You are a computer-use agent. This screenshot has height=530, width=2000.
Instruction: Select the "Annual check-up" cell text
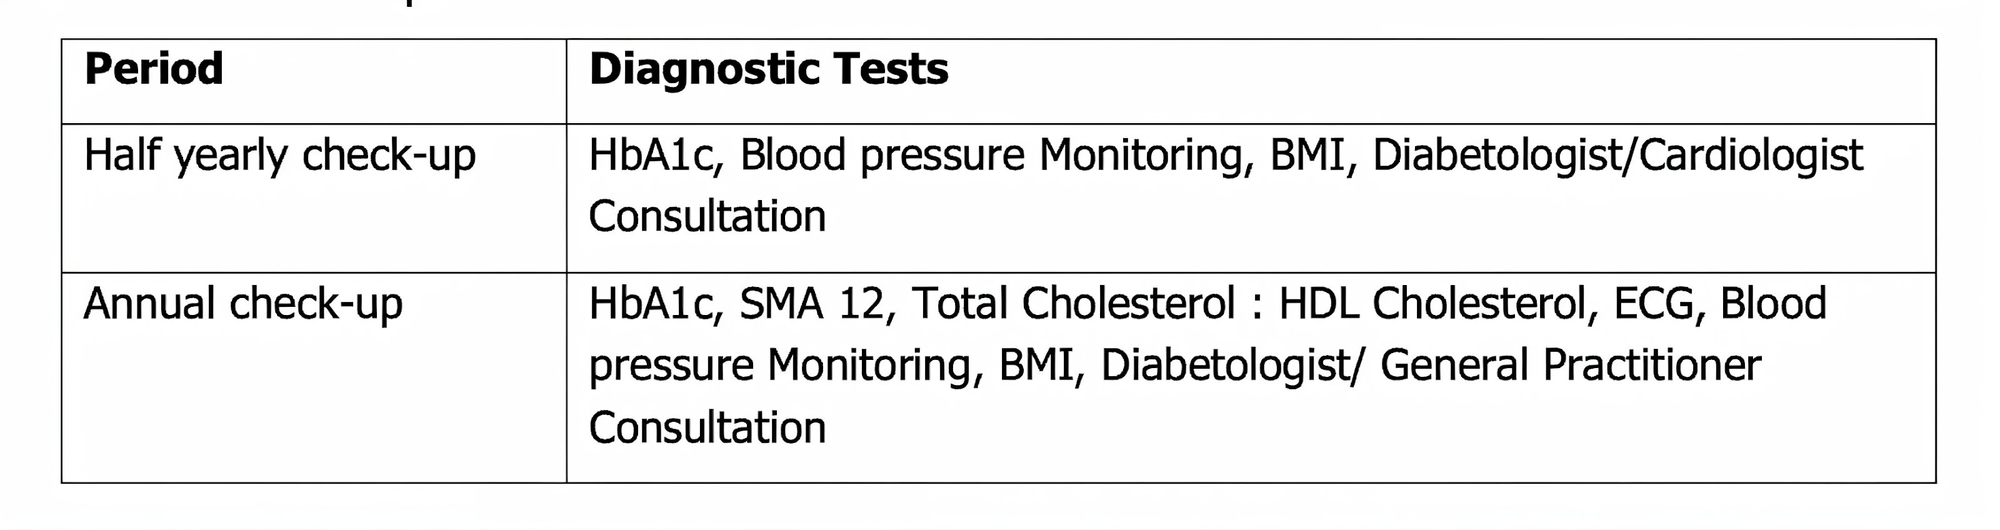(x=243, y=304)
